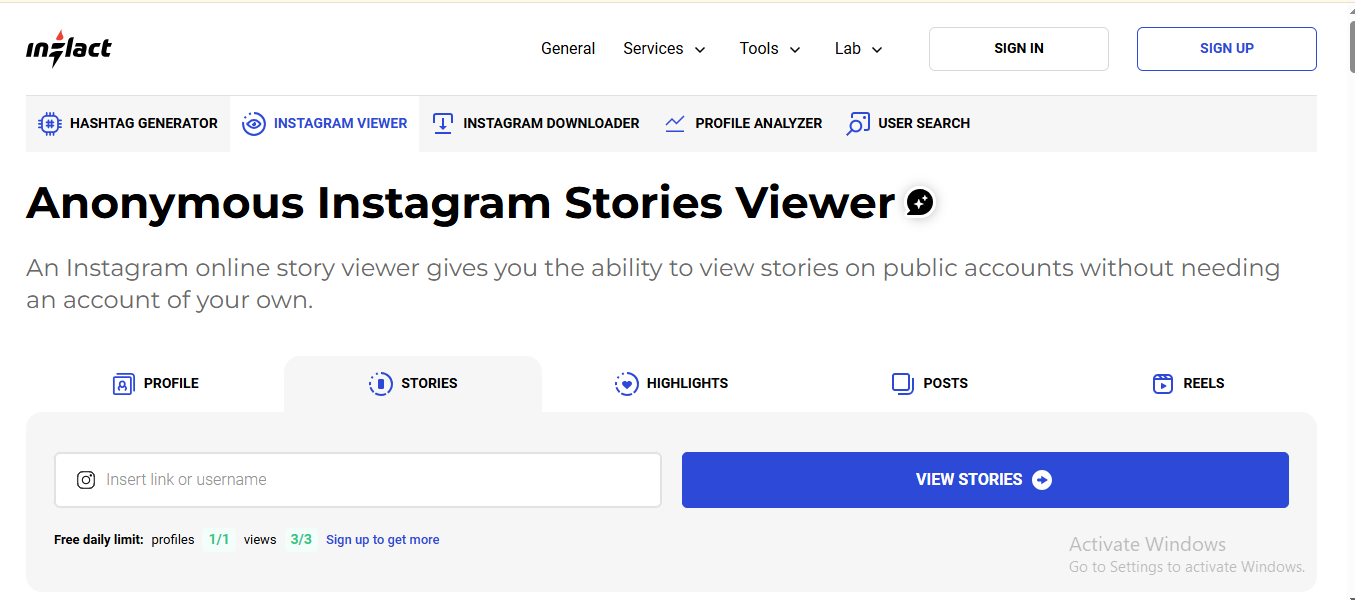Click the 3/3 views limit badge
The image size is (1355, 600).
(x=301, y=540)
